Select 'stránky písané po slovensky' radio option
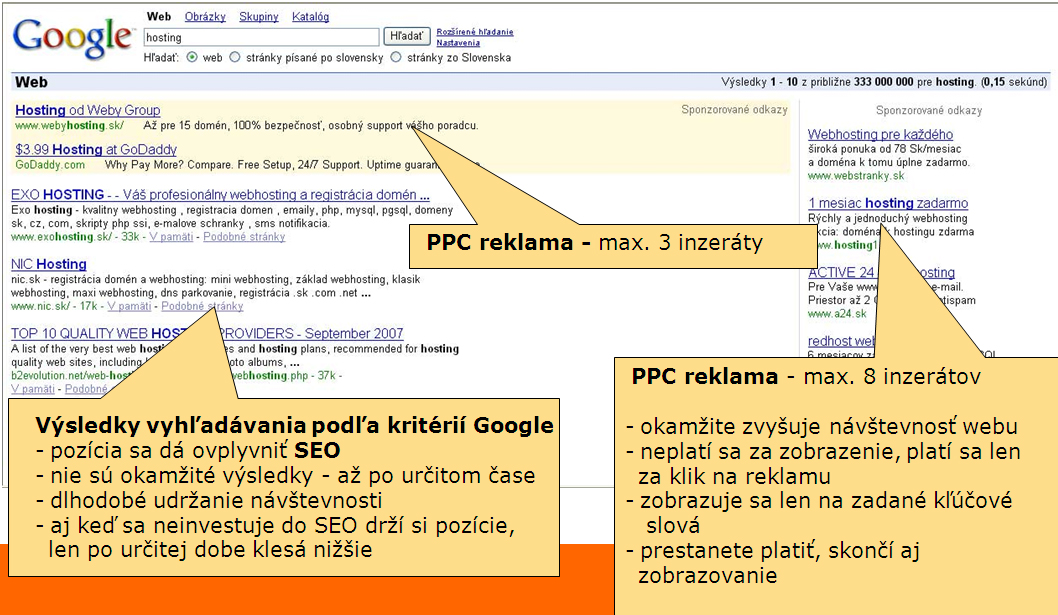The image size is (1058, 615). [x=235, y=58]
